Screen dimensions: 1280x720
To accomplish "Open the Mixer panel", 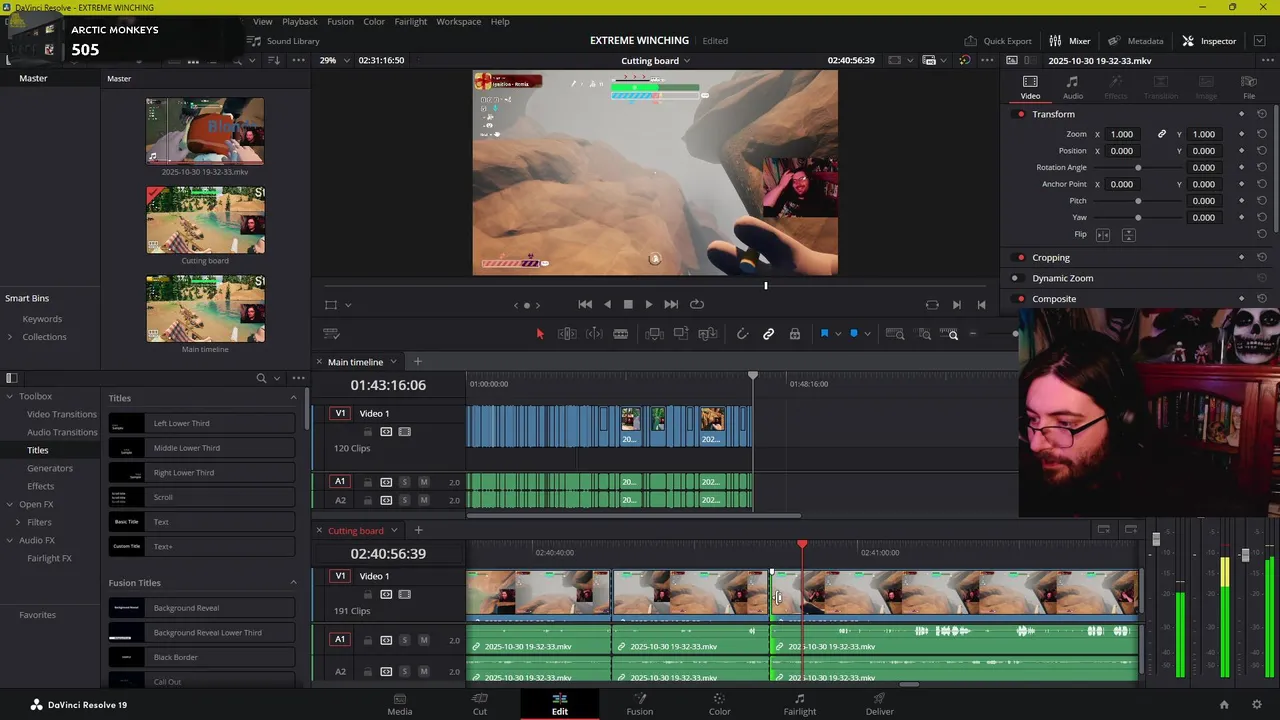I will [1069, 41].
